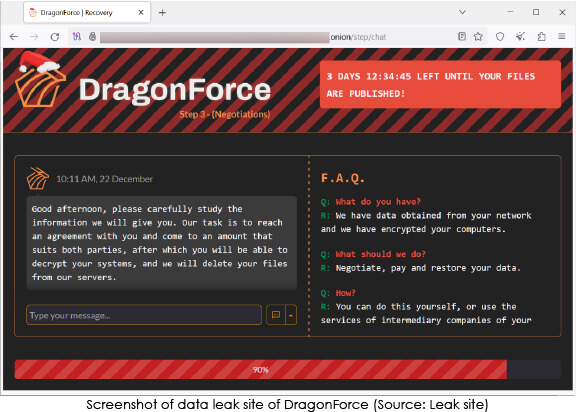Click the dragon avatar beside the message
Viewport: 576px width, 412px height.
[37, 178]
